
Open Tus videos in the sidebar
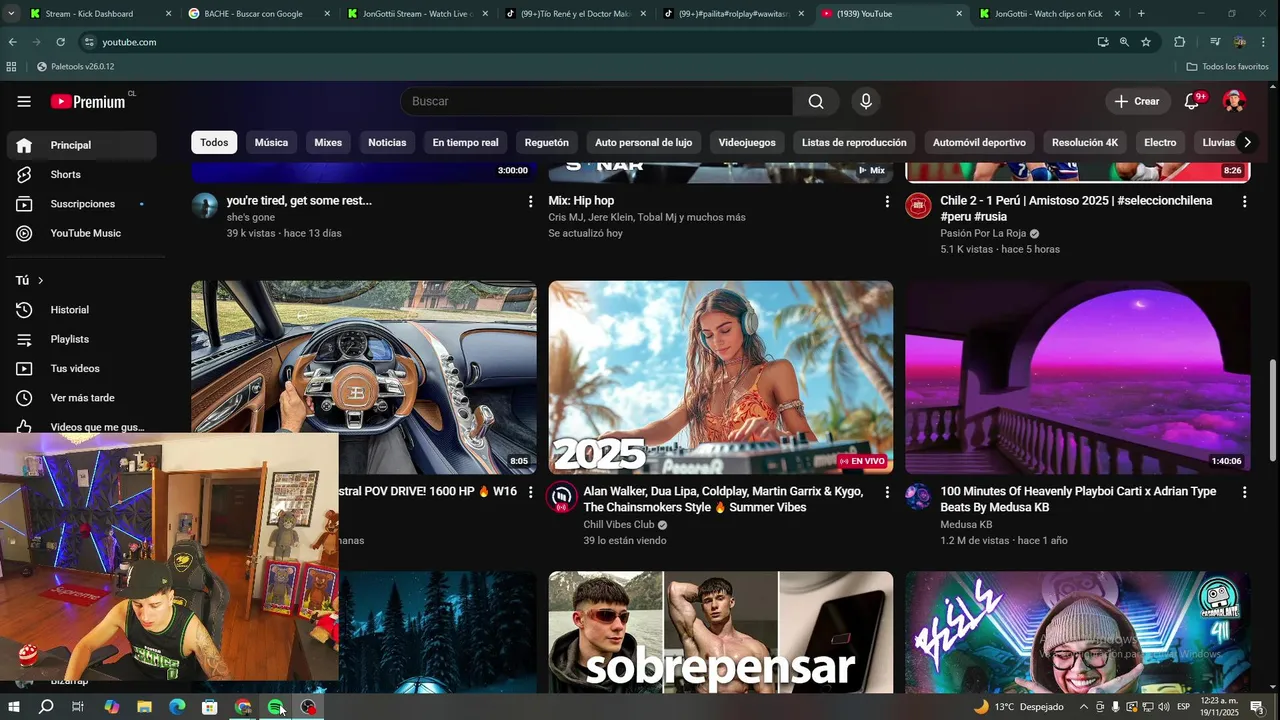82,368
